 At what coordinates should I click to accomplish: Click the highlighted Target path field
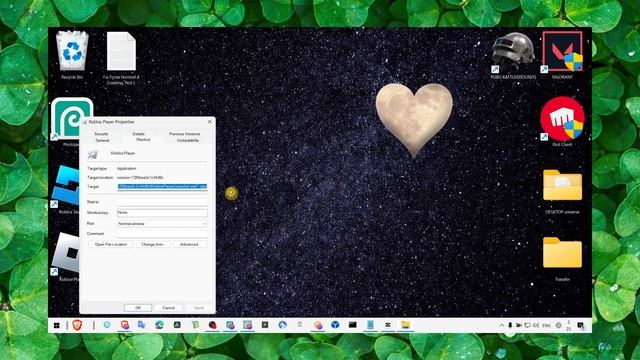[162, 187]
